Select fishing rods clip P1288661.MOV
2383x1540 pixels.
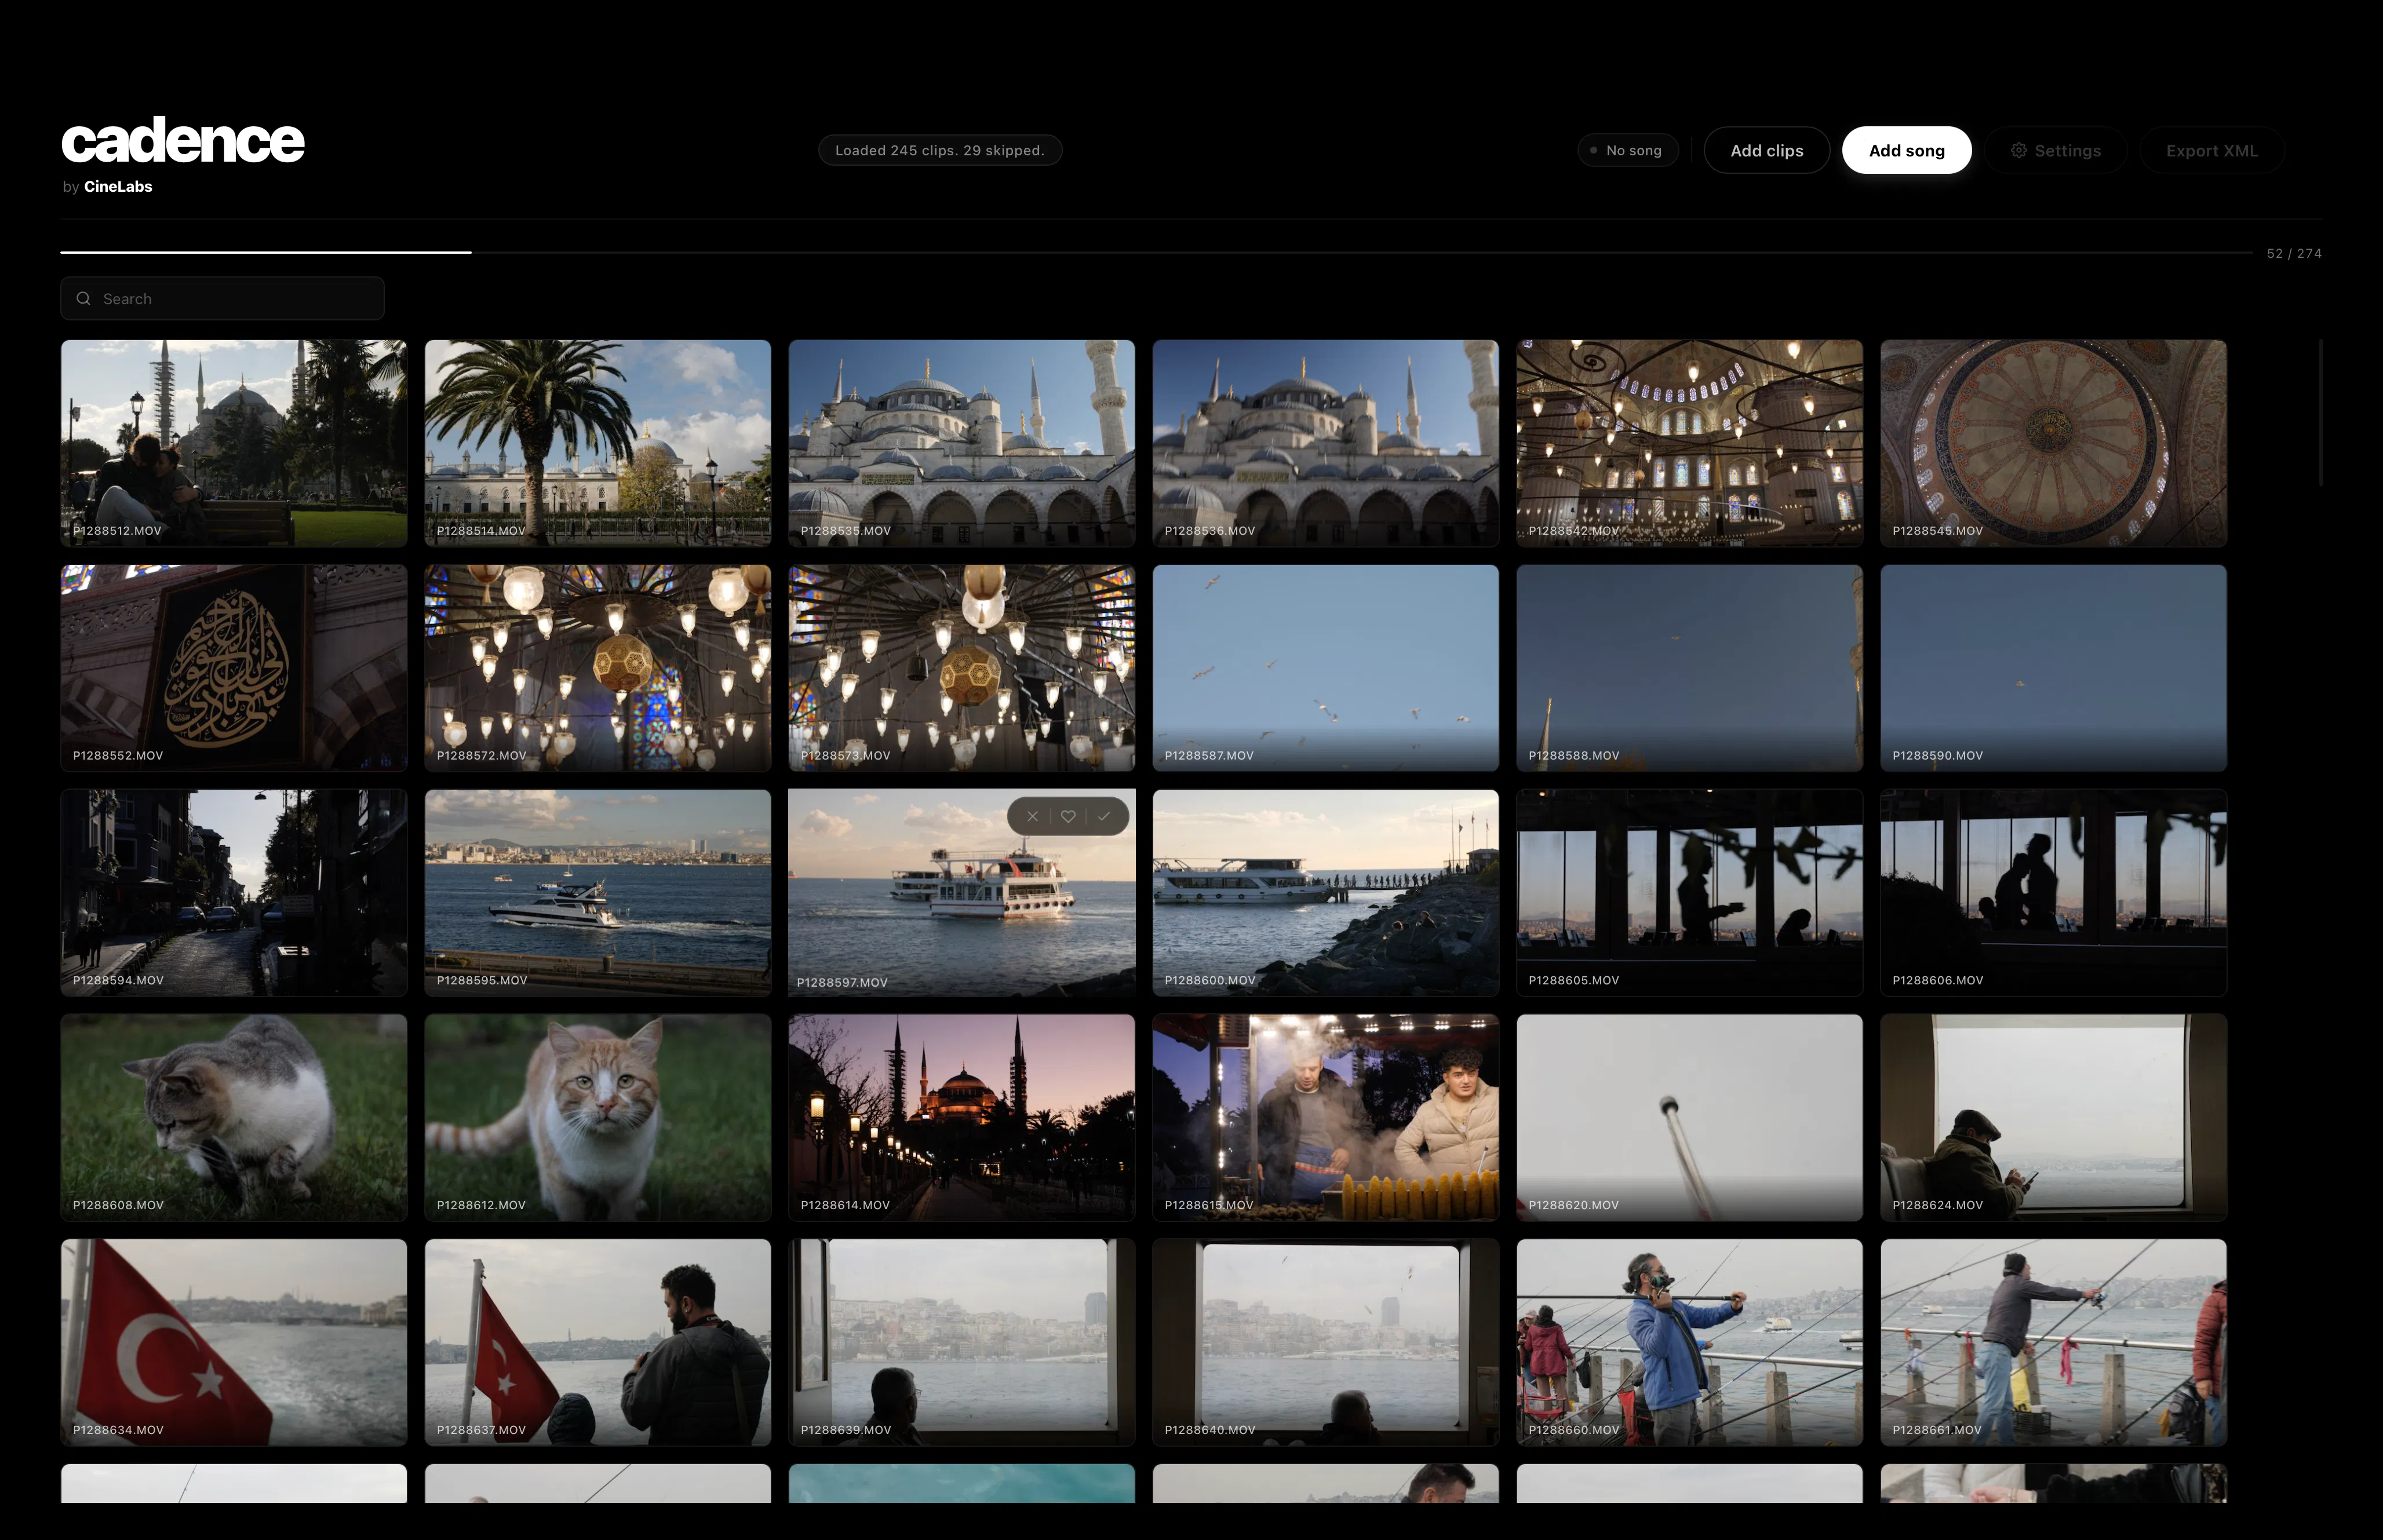coord(2054,1343)
